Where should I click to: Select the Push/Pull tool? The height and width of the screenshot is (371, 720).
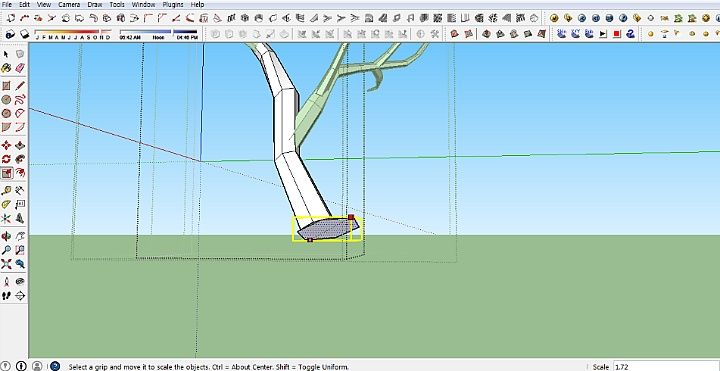coord(20,146)
